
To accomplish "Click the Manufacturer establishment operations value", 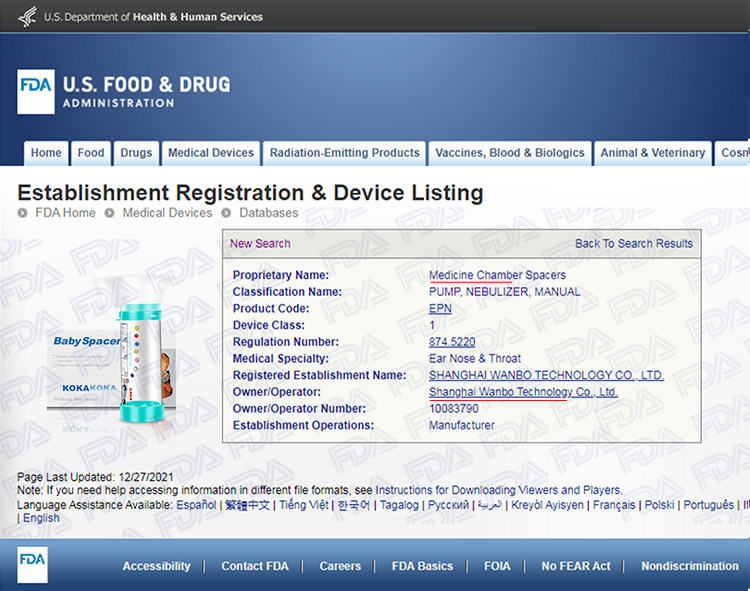I will [462, 425].
